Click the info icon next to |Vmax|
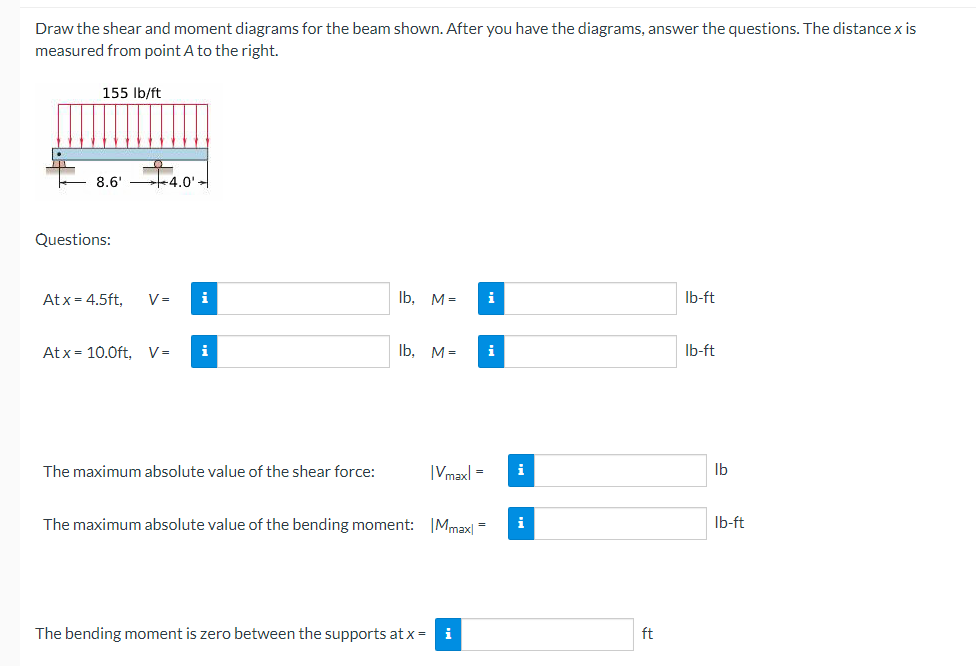This screenshot has height=666, width=976. tap(521, 470)
